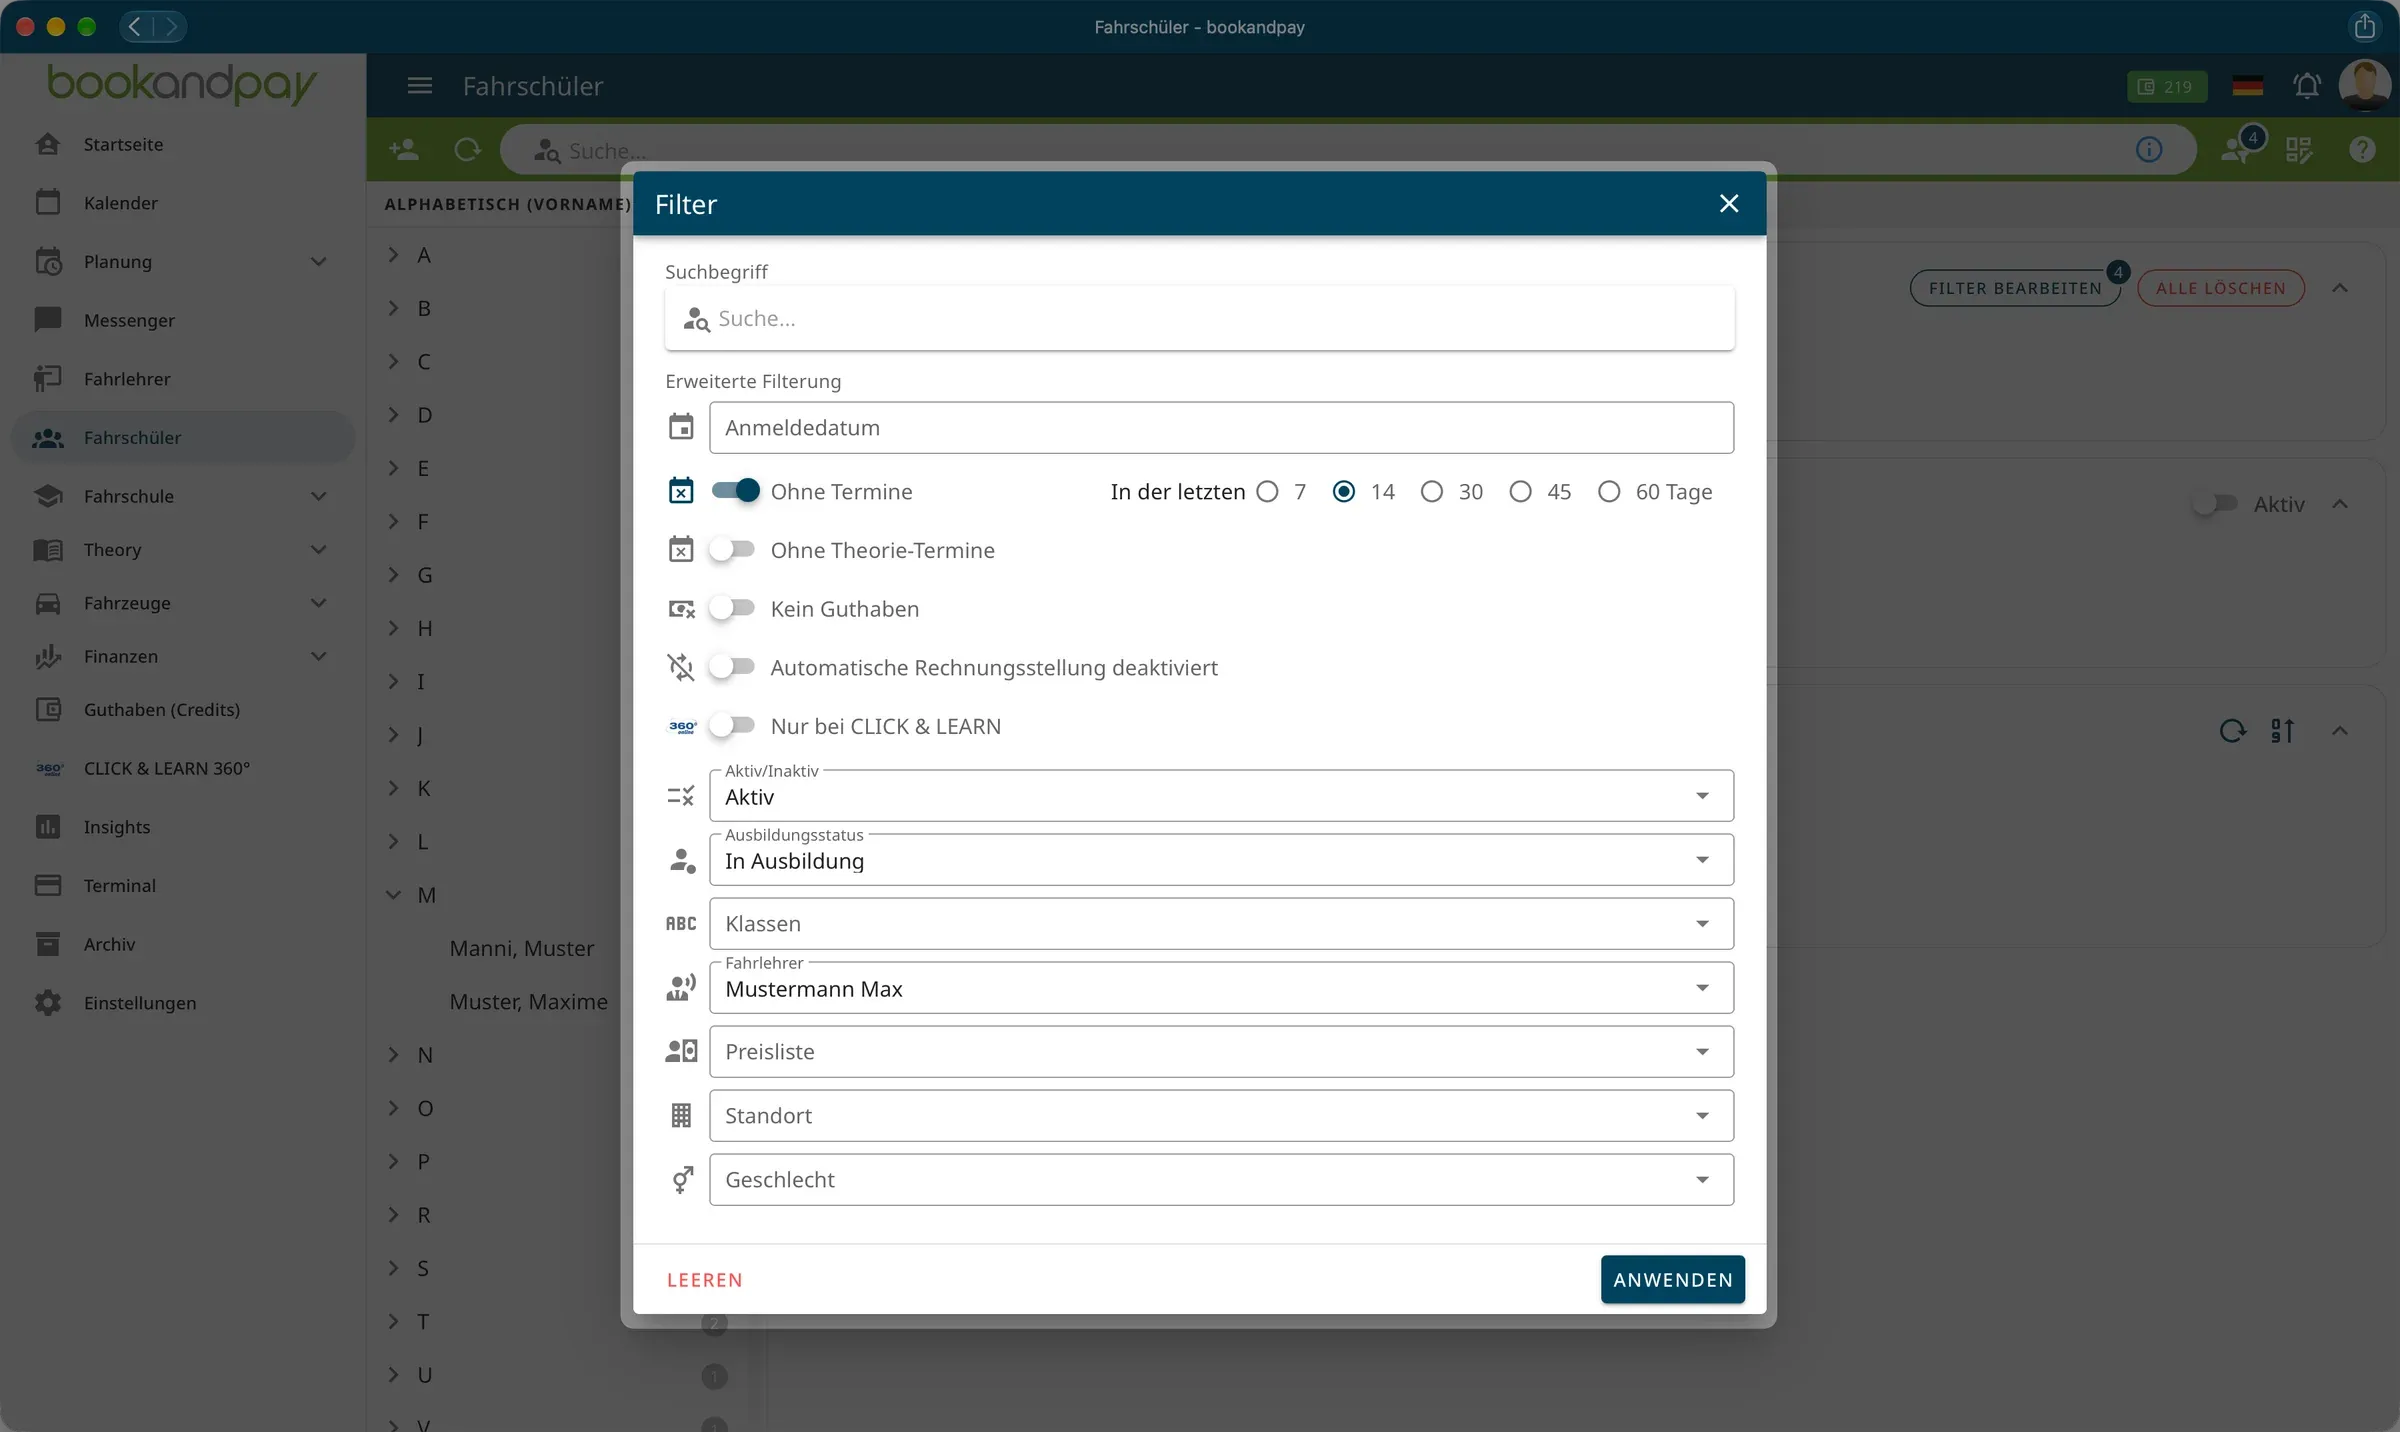2400x1432 pixels.
Task: Toggle Automatische Rechnungsstellung deaktiviert switch
Action: 732,667
